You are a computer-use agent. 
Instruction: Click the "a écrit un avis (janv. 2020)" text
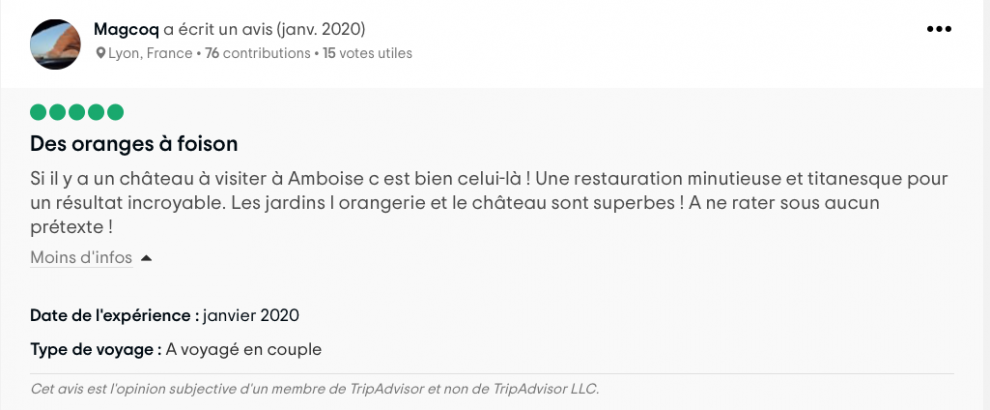(280, 29)
